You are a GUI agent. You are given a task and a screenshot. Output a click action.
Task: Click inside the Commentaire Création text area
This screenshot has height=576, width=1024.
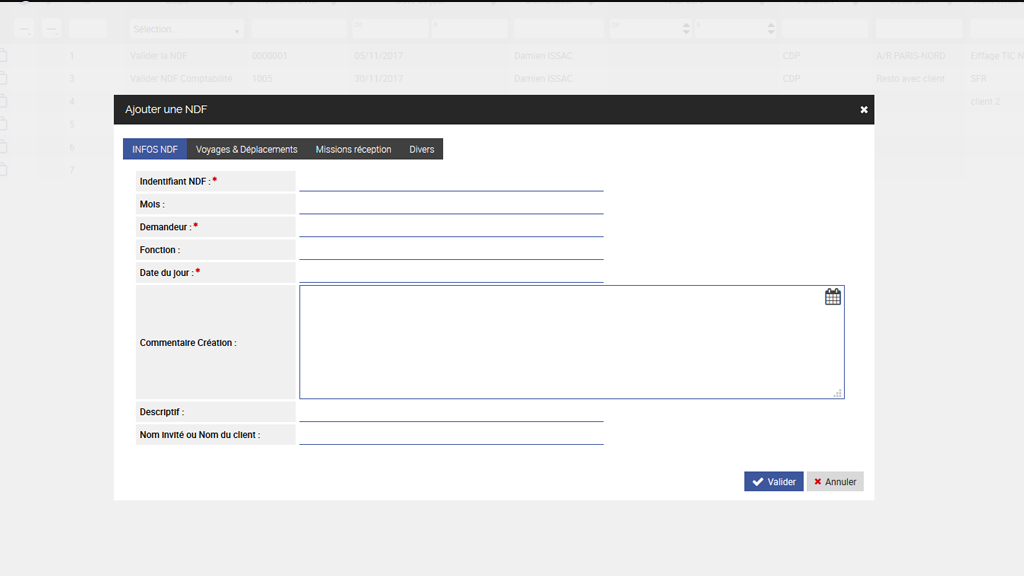coord(571,342)
